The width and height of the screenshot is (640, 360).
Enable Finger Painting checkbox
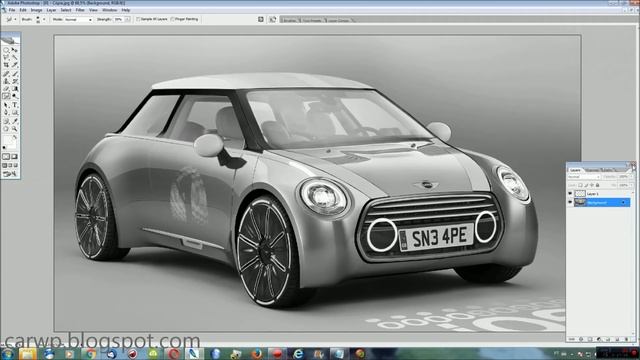(x=173, y=19)
